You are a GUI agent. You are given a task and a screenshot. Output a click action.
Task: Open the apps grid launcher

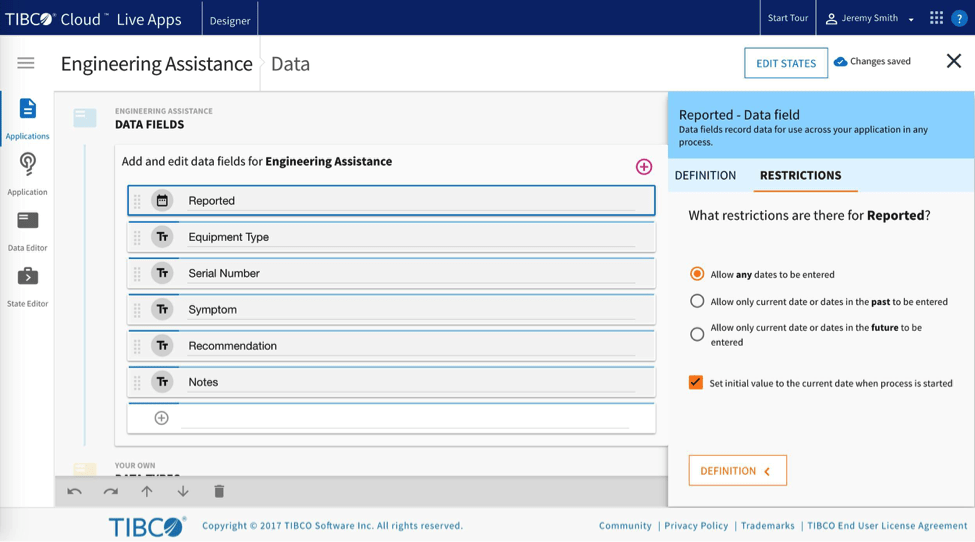pyautogui.click(x=936, y=18)
